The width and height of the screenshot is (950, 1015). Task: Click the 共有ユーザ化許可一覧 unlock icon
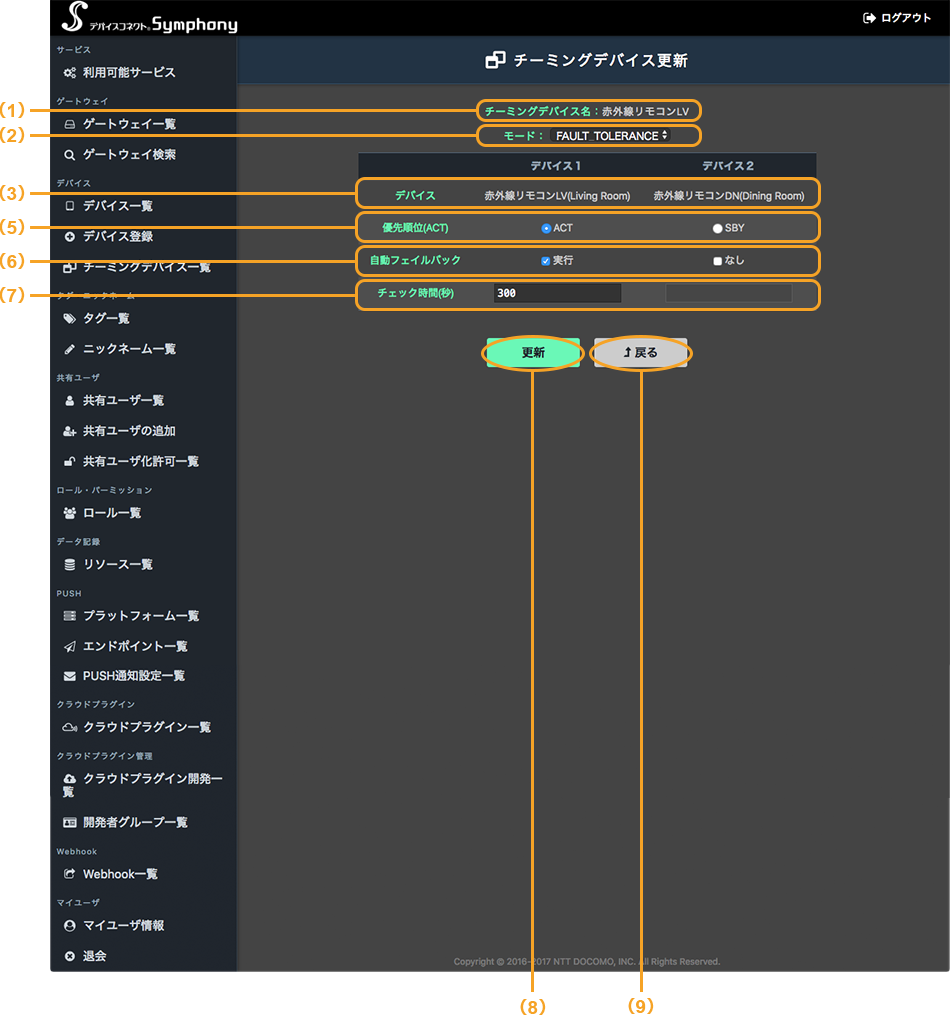(x=70, y=462)
